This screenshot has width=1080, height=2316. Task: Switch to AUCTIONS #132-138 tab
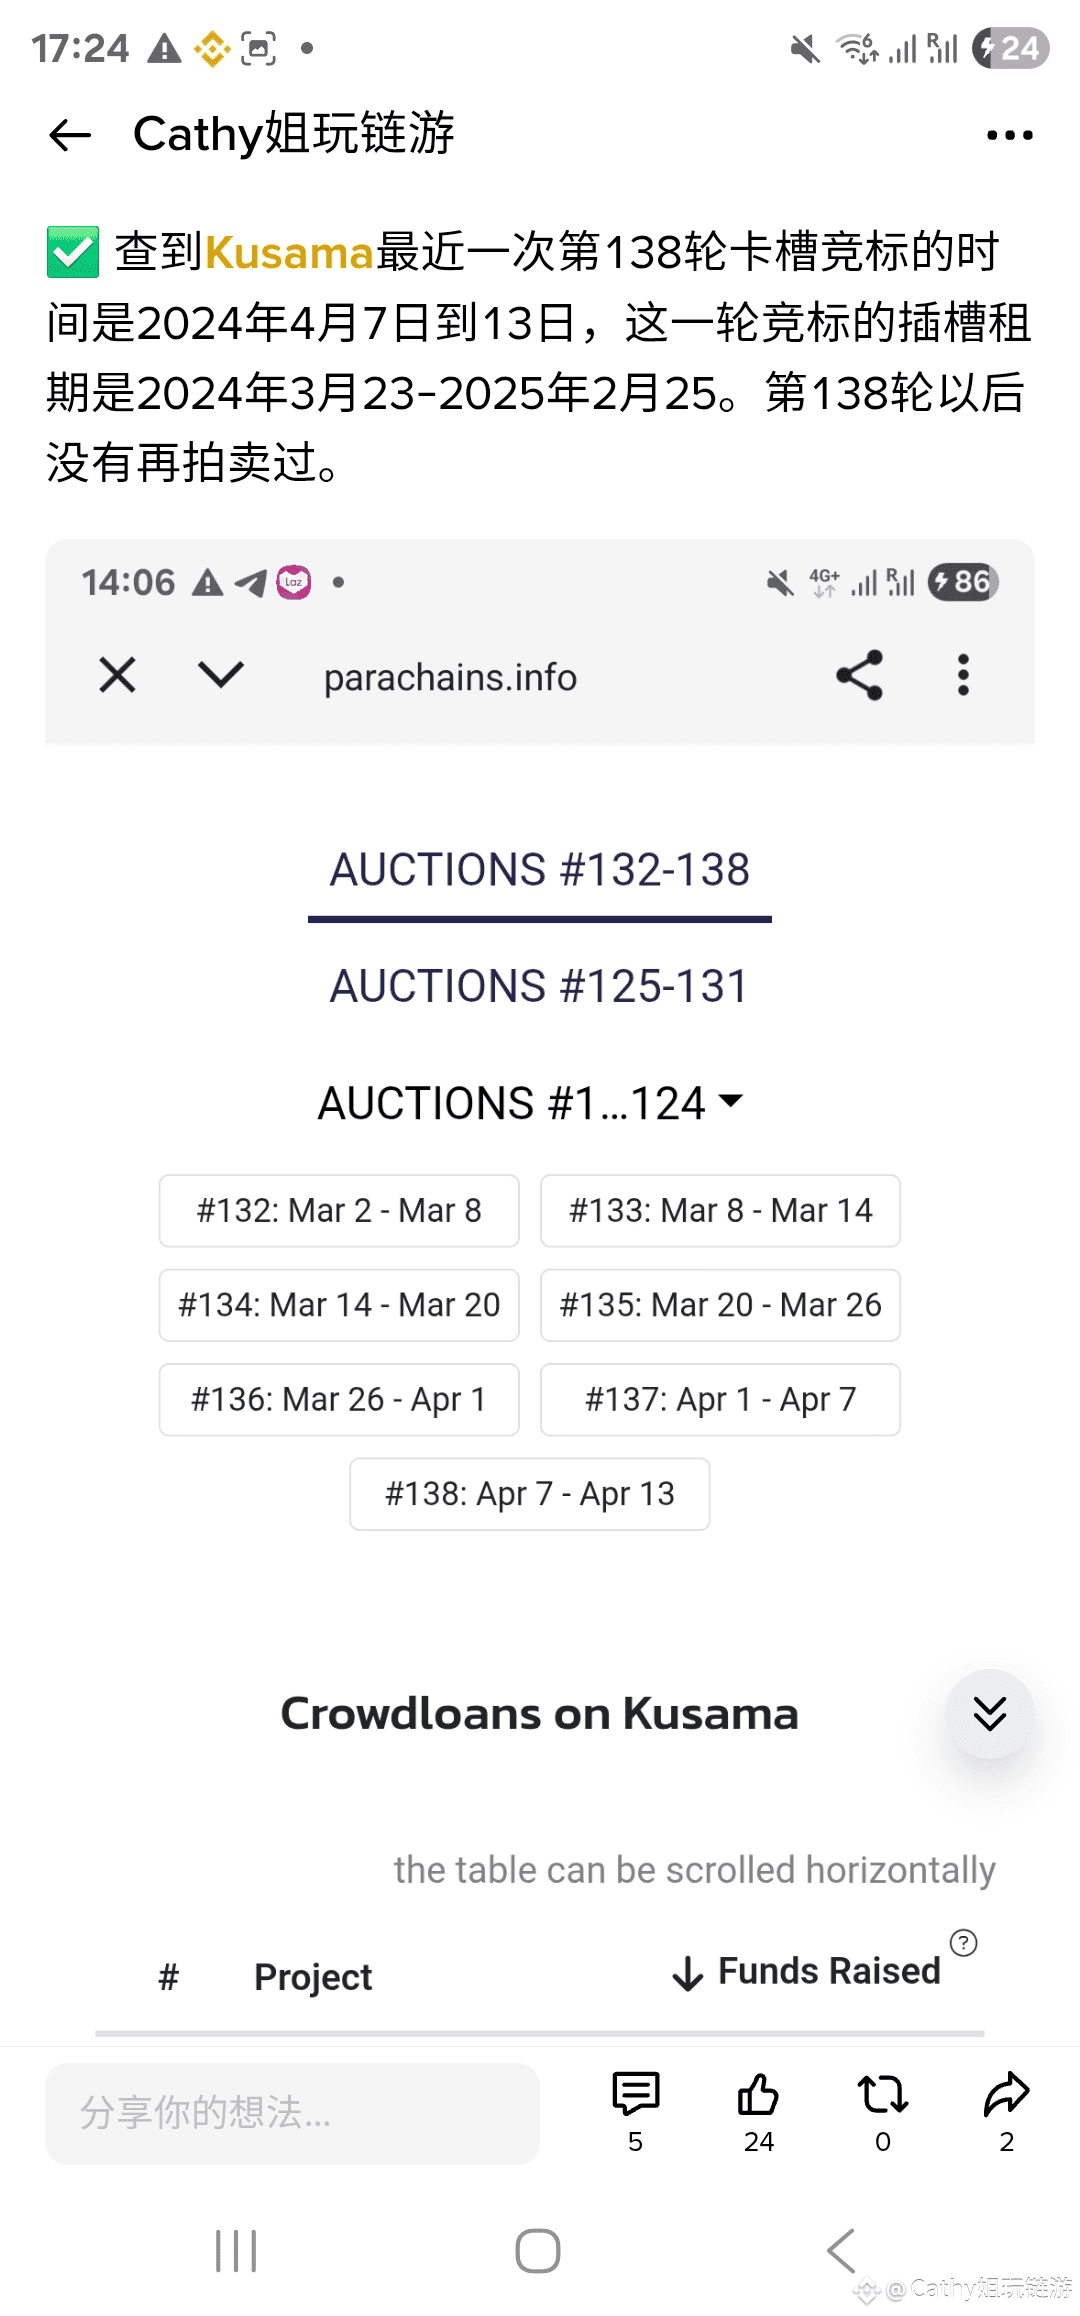540,870
